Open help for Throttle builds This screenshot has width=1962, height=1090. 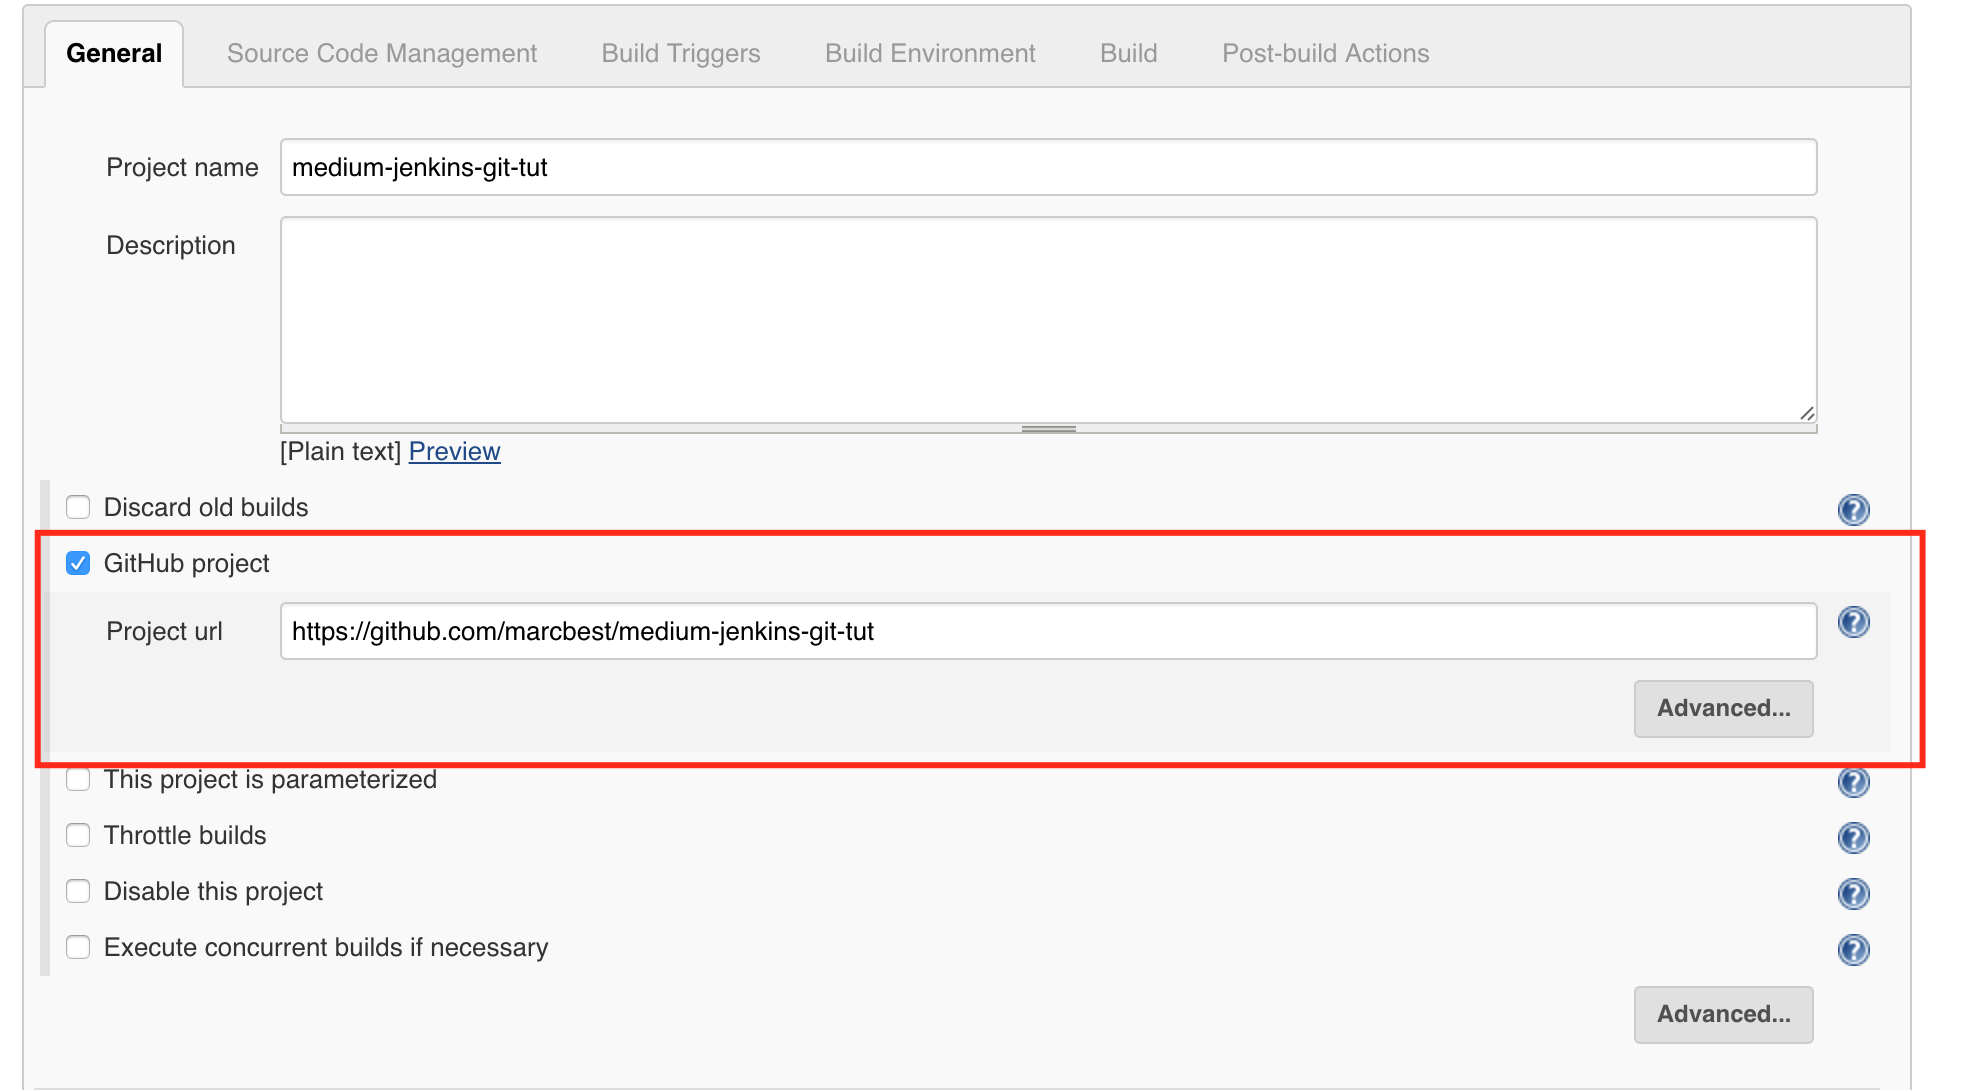click(x=1853, y=837)
